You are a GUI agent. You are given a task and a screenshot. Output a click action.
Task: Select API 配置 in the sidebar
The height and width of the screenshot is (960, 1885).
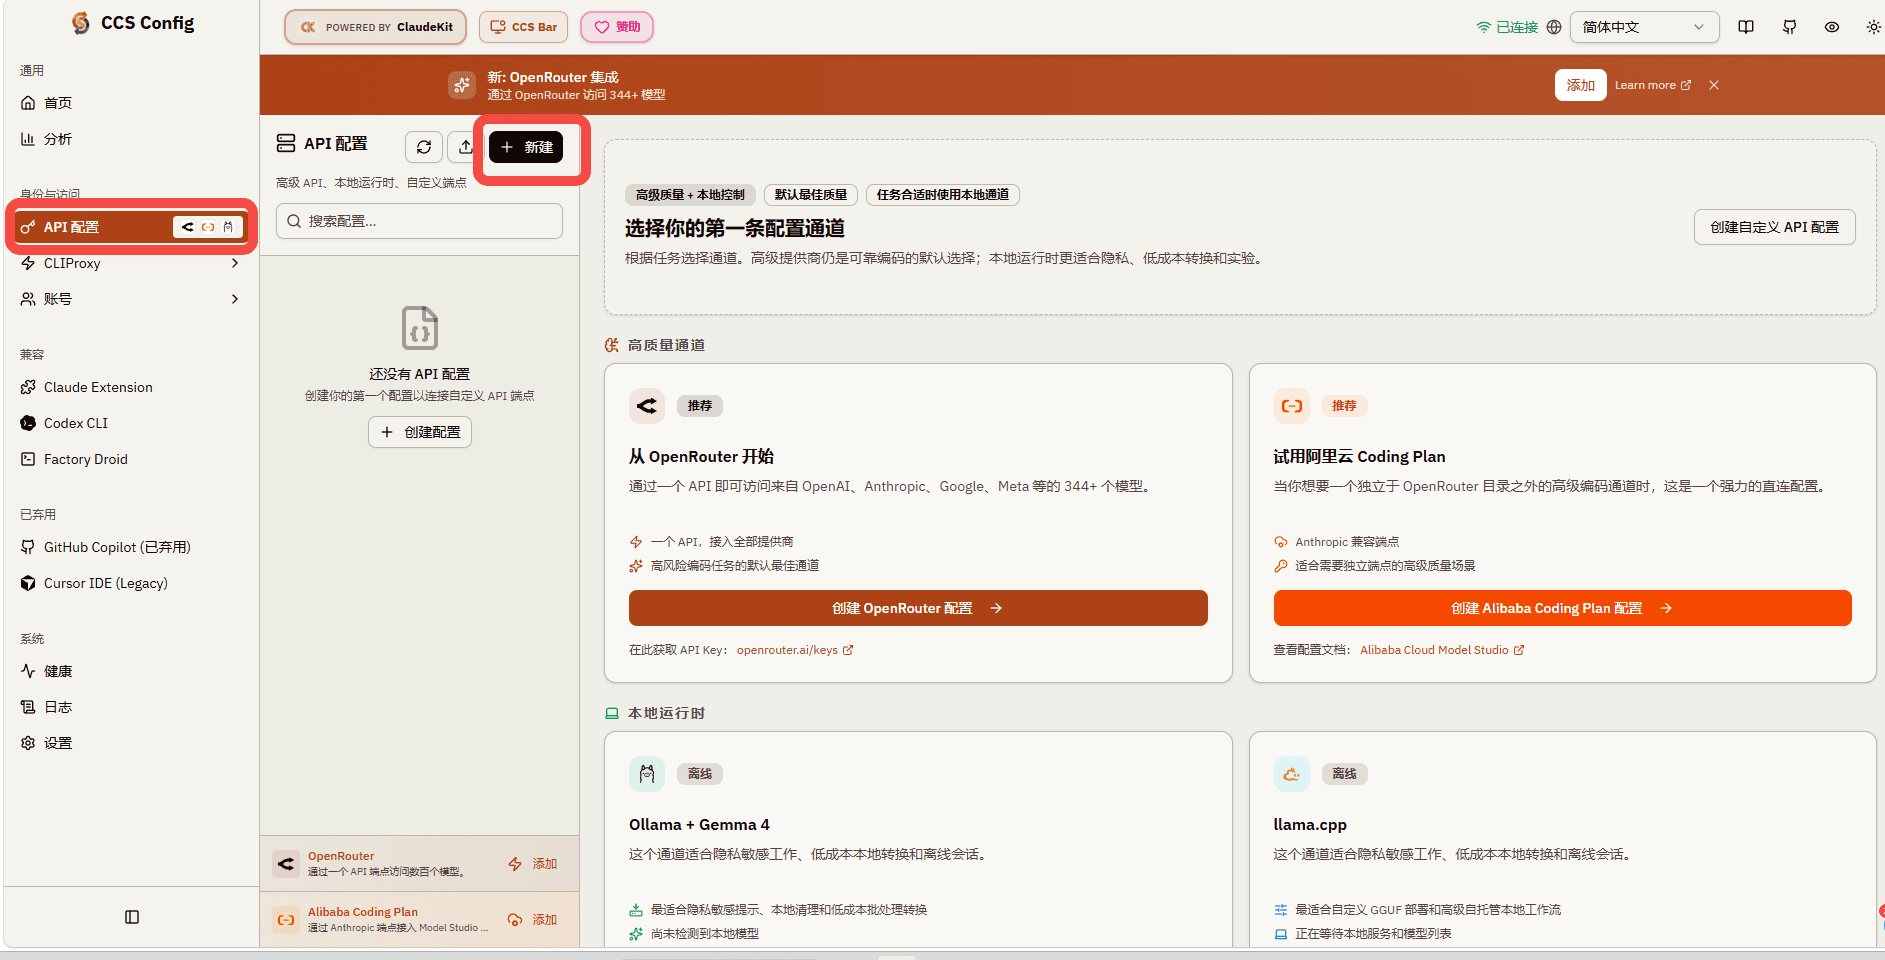130,227
